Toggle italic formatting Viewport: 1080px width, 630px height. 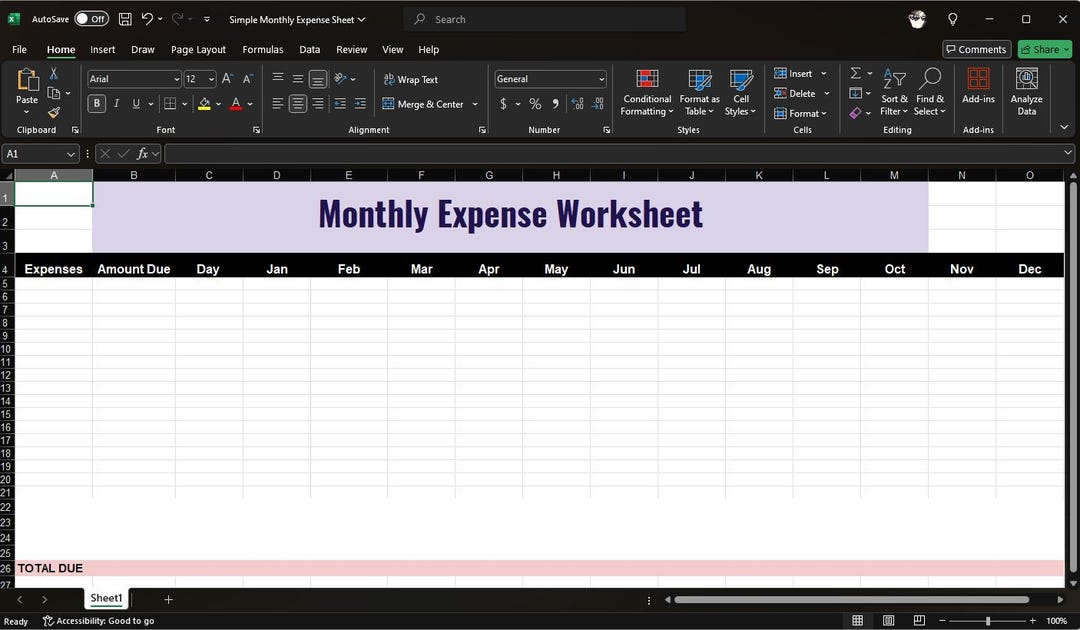(116, 103)
